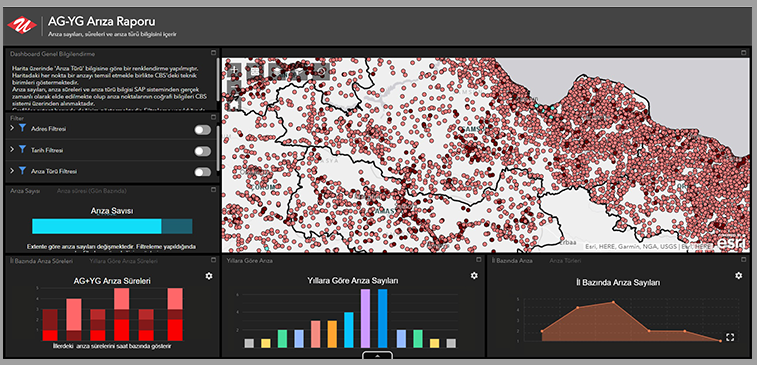Click the Tarih Filtresi funnel icon
This screenshot has height=365, width=757.
tap(22, 150)
